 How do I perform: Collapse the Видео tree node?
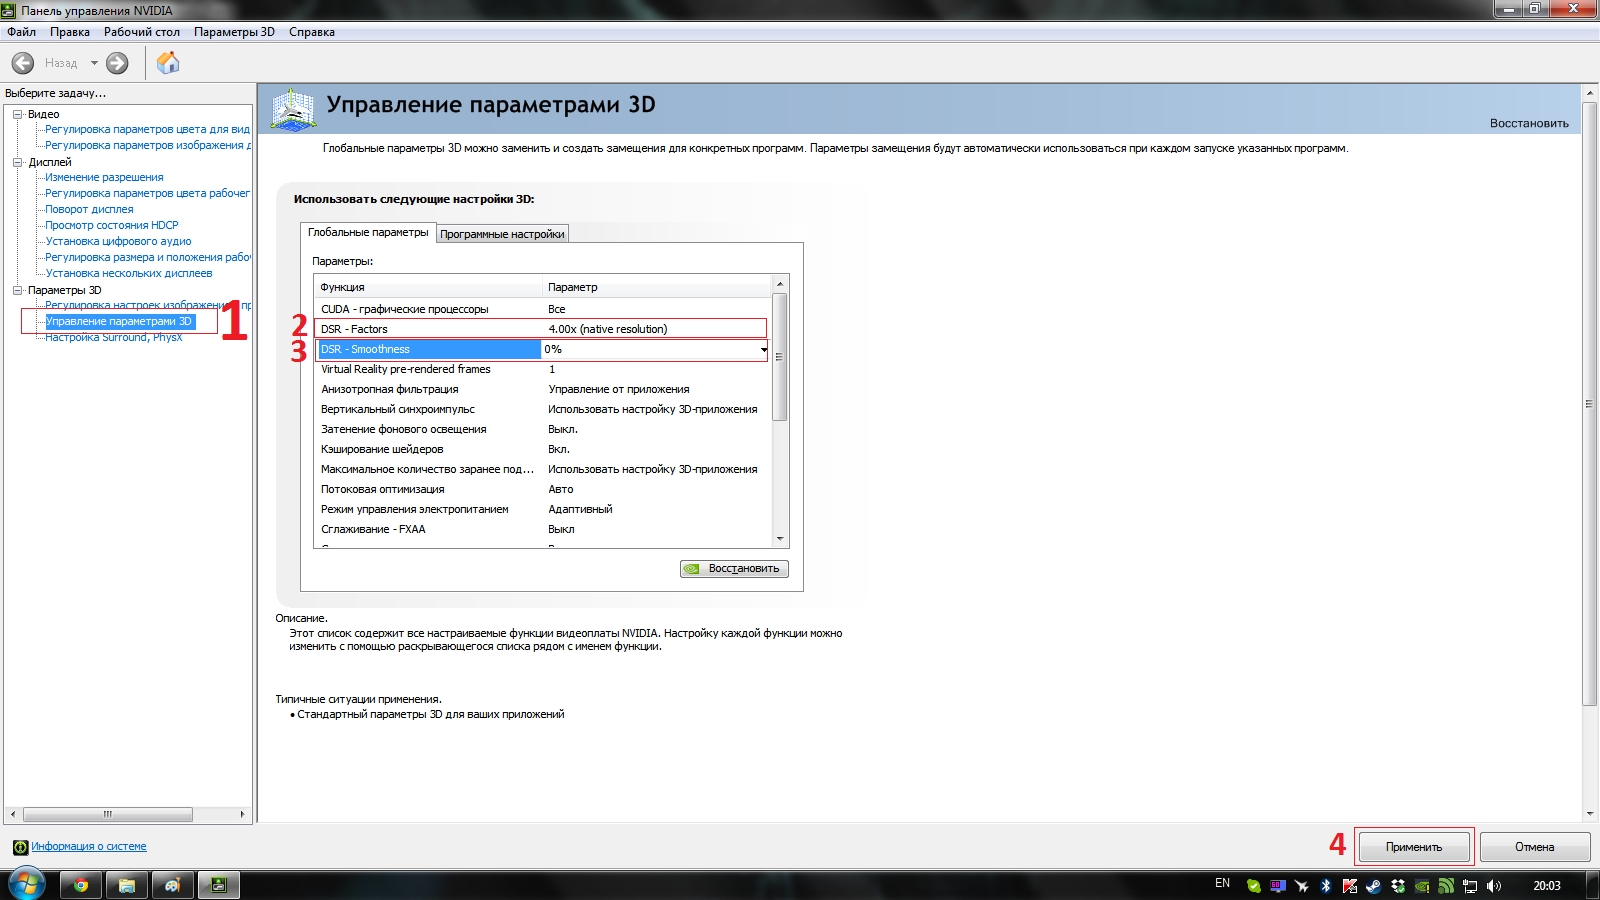pos(17,114)
